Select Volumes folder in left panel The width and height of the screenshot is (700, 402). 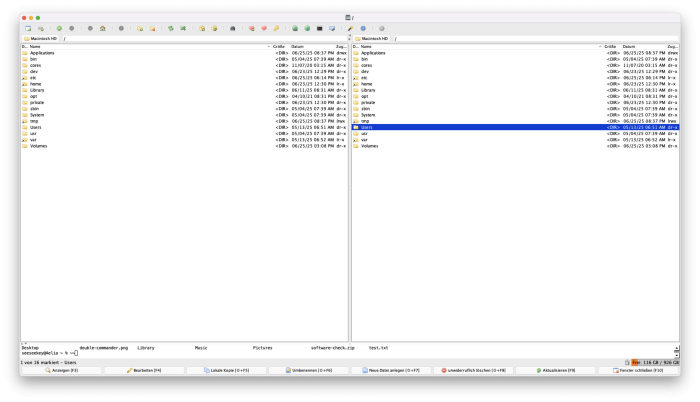(184, 146)
